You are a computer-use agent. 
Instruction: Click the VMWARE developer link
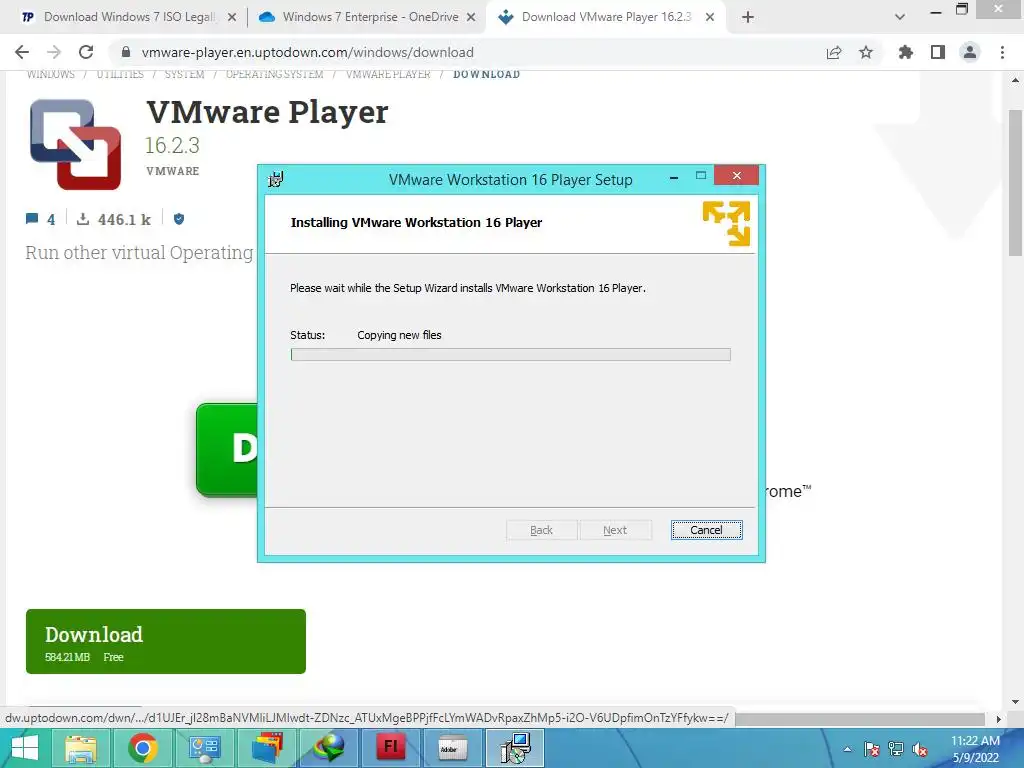click(x=172, y=171)
